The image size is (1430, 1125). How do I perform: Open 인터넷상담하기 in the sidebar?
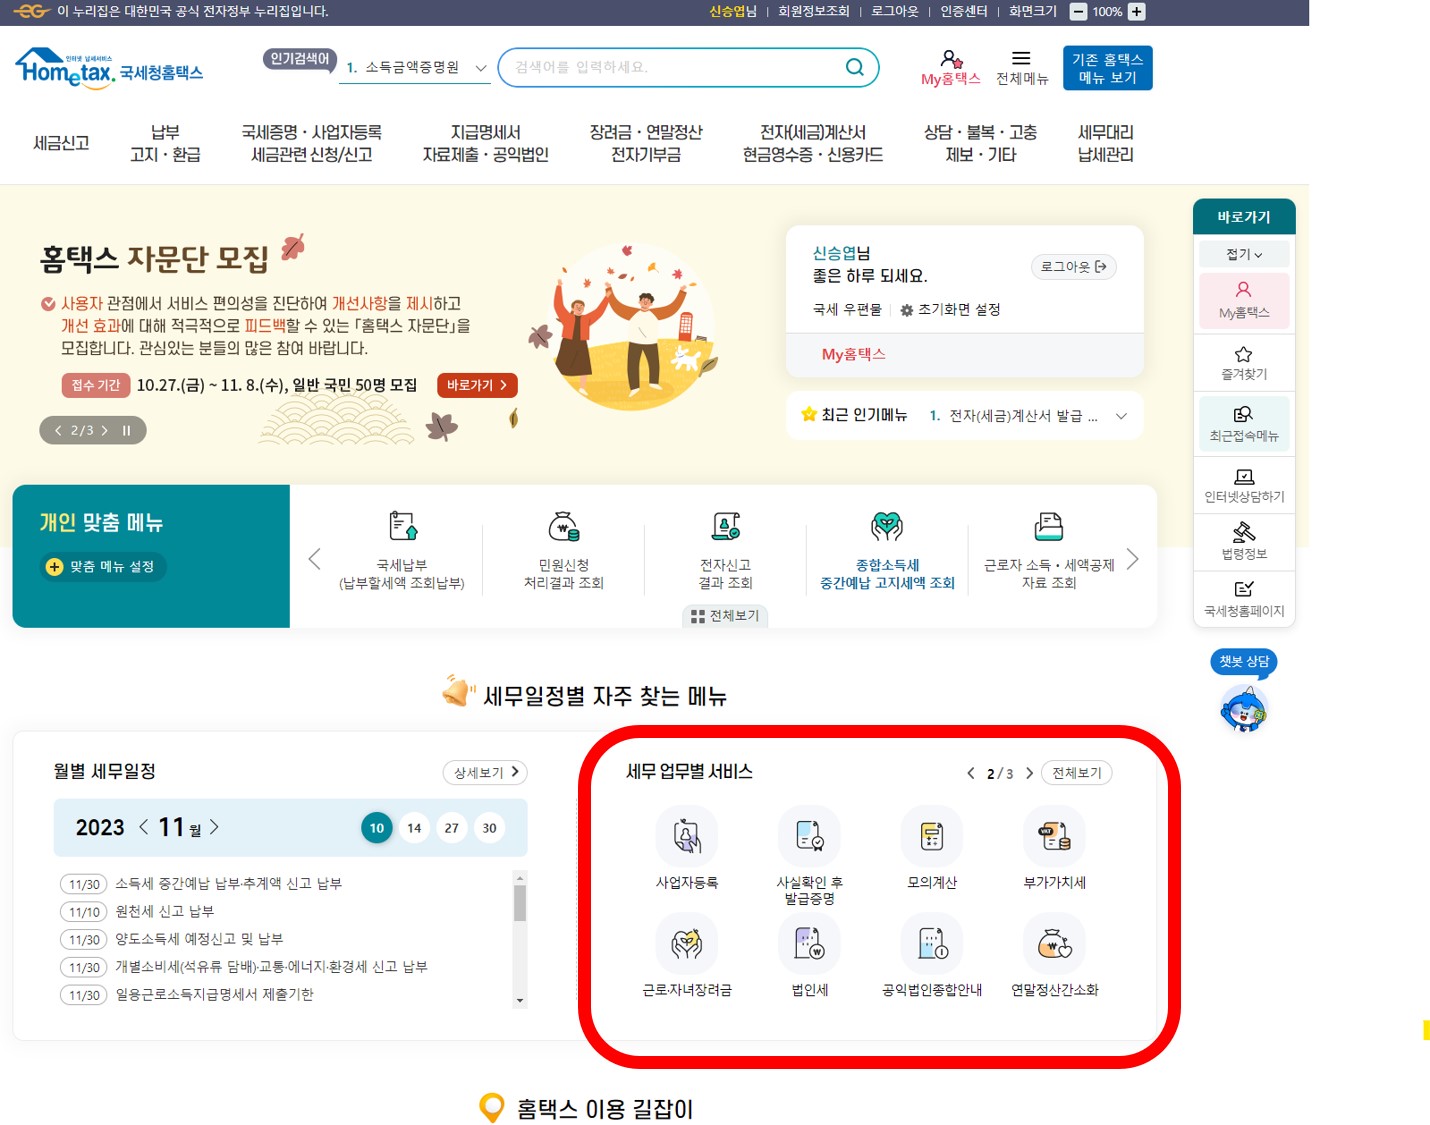click(x=1244, y=486)
